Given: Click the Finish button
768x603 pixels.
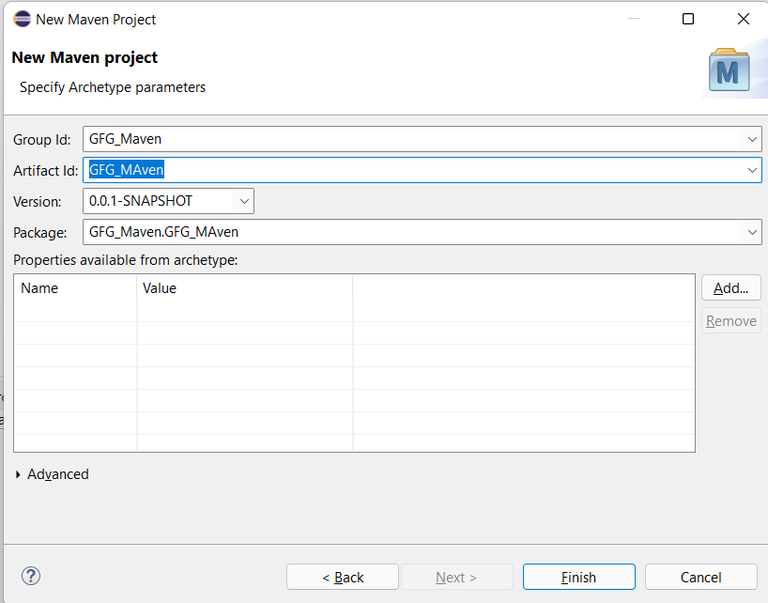Looking at the screenshot, I should [x=578, y=577].
